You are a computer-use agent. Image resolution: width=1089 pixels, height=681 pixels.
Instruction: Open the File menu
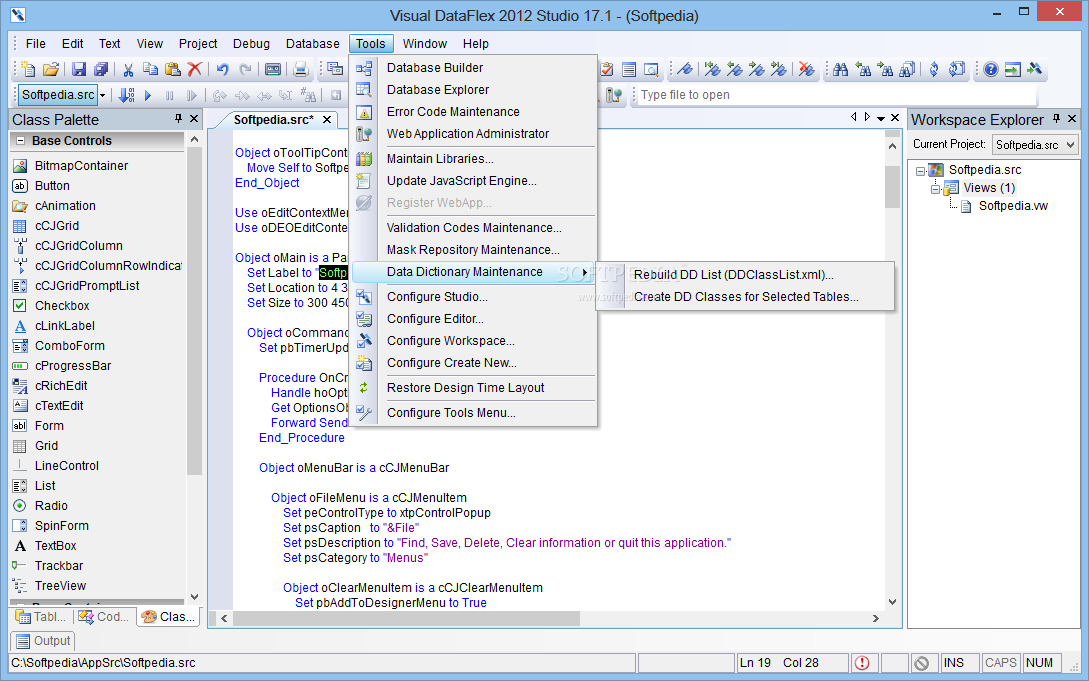pyautogui.click(x=35, y=44)
